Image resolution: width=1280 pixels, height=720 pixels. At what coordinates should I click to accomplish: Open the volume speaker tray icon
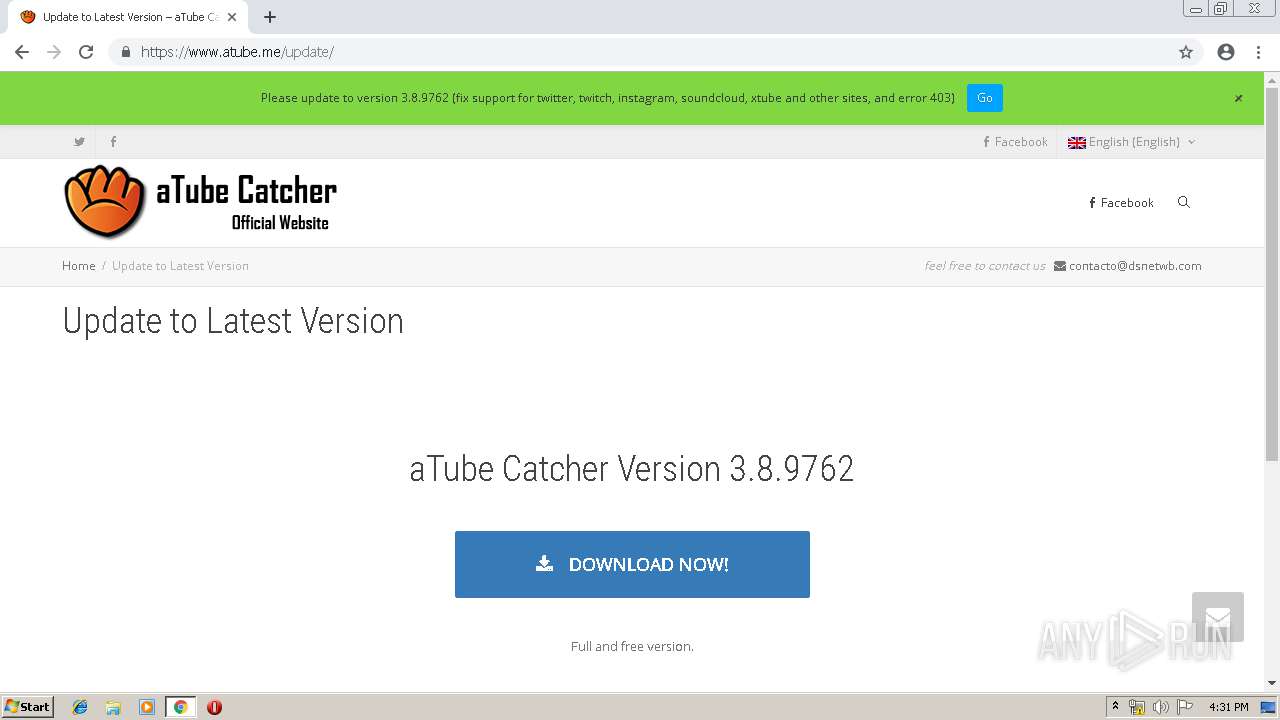point(1161,707)
